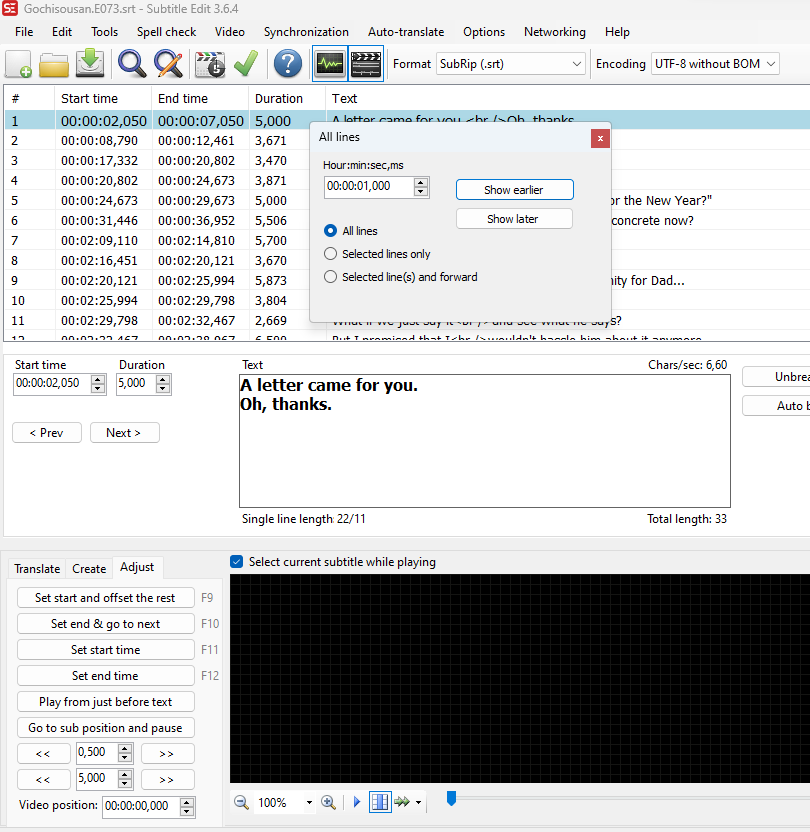Open Replace with the magnifier-and-pencil icon
The image size is (810, 832).
point(168,64)
